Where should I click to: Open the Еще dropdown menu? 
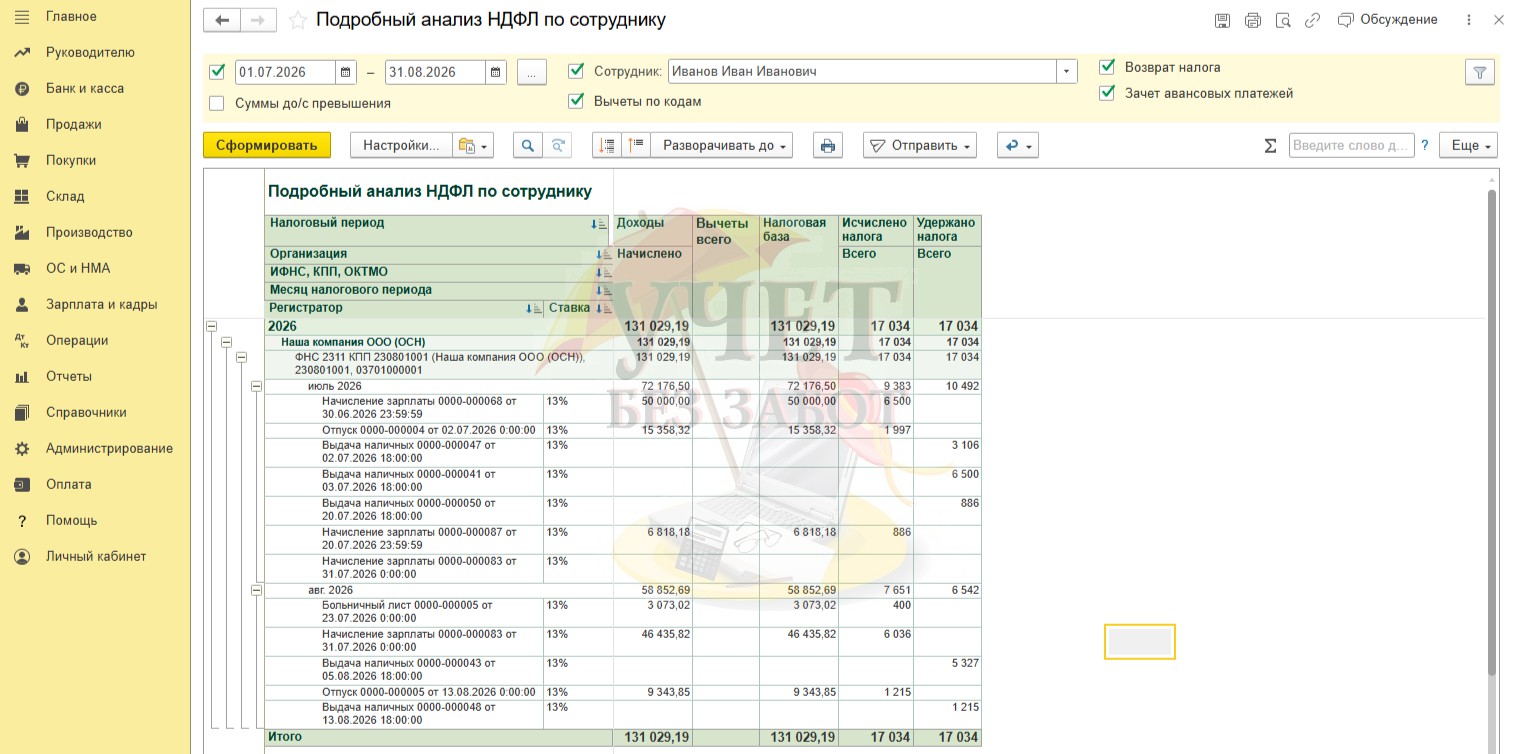(x=1469, y=145)
